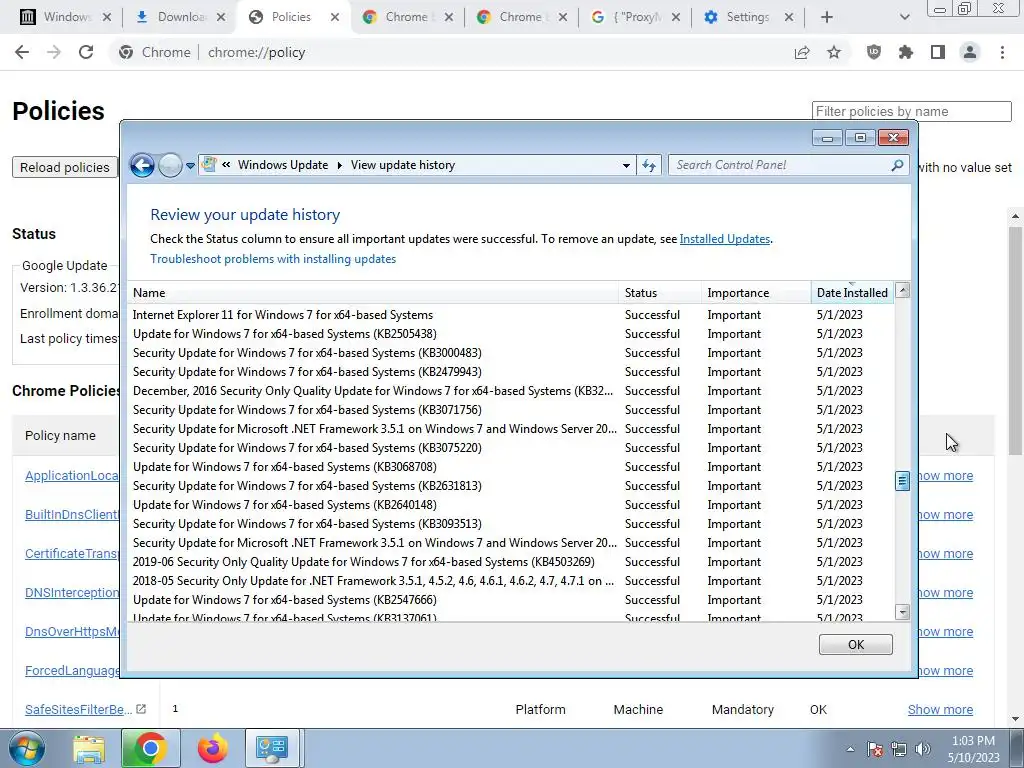
Task: Sort by the Importance column header
Action: point(756,293)
